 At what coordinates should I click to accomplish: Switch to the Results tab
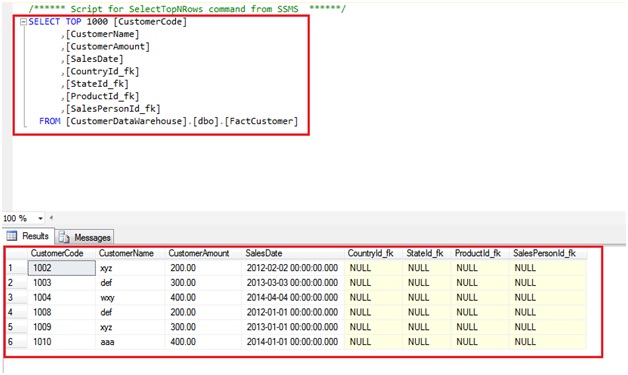click(28, 236)
